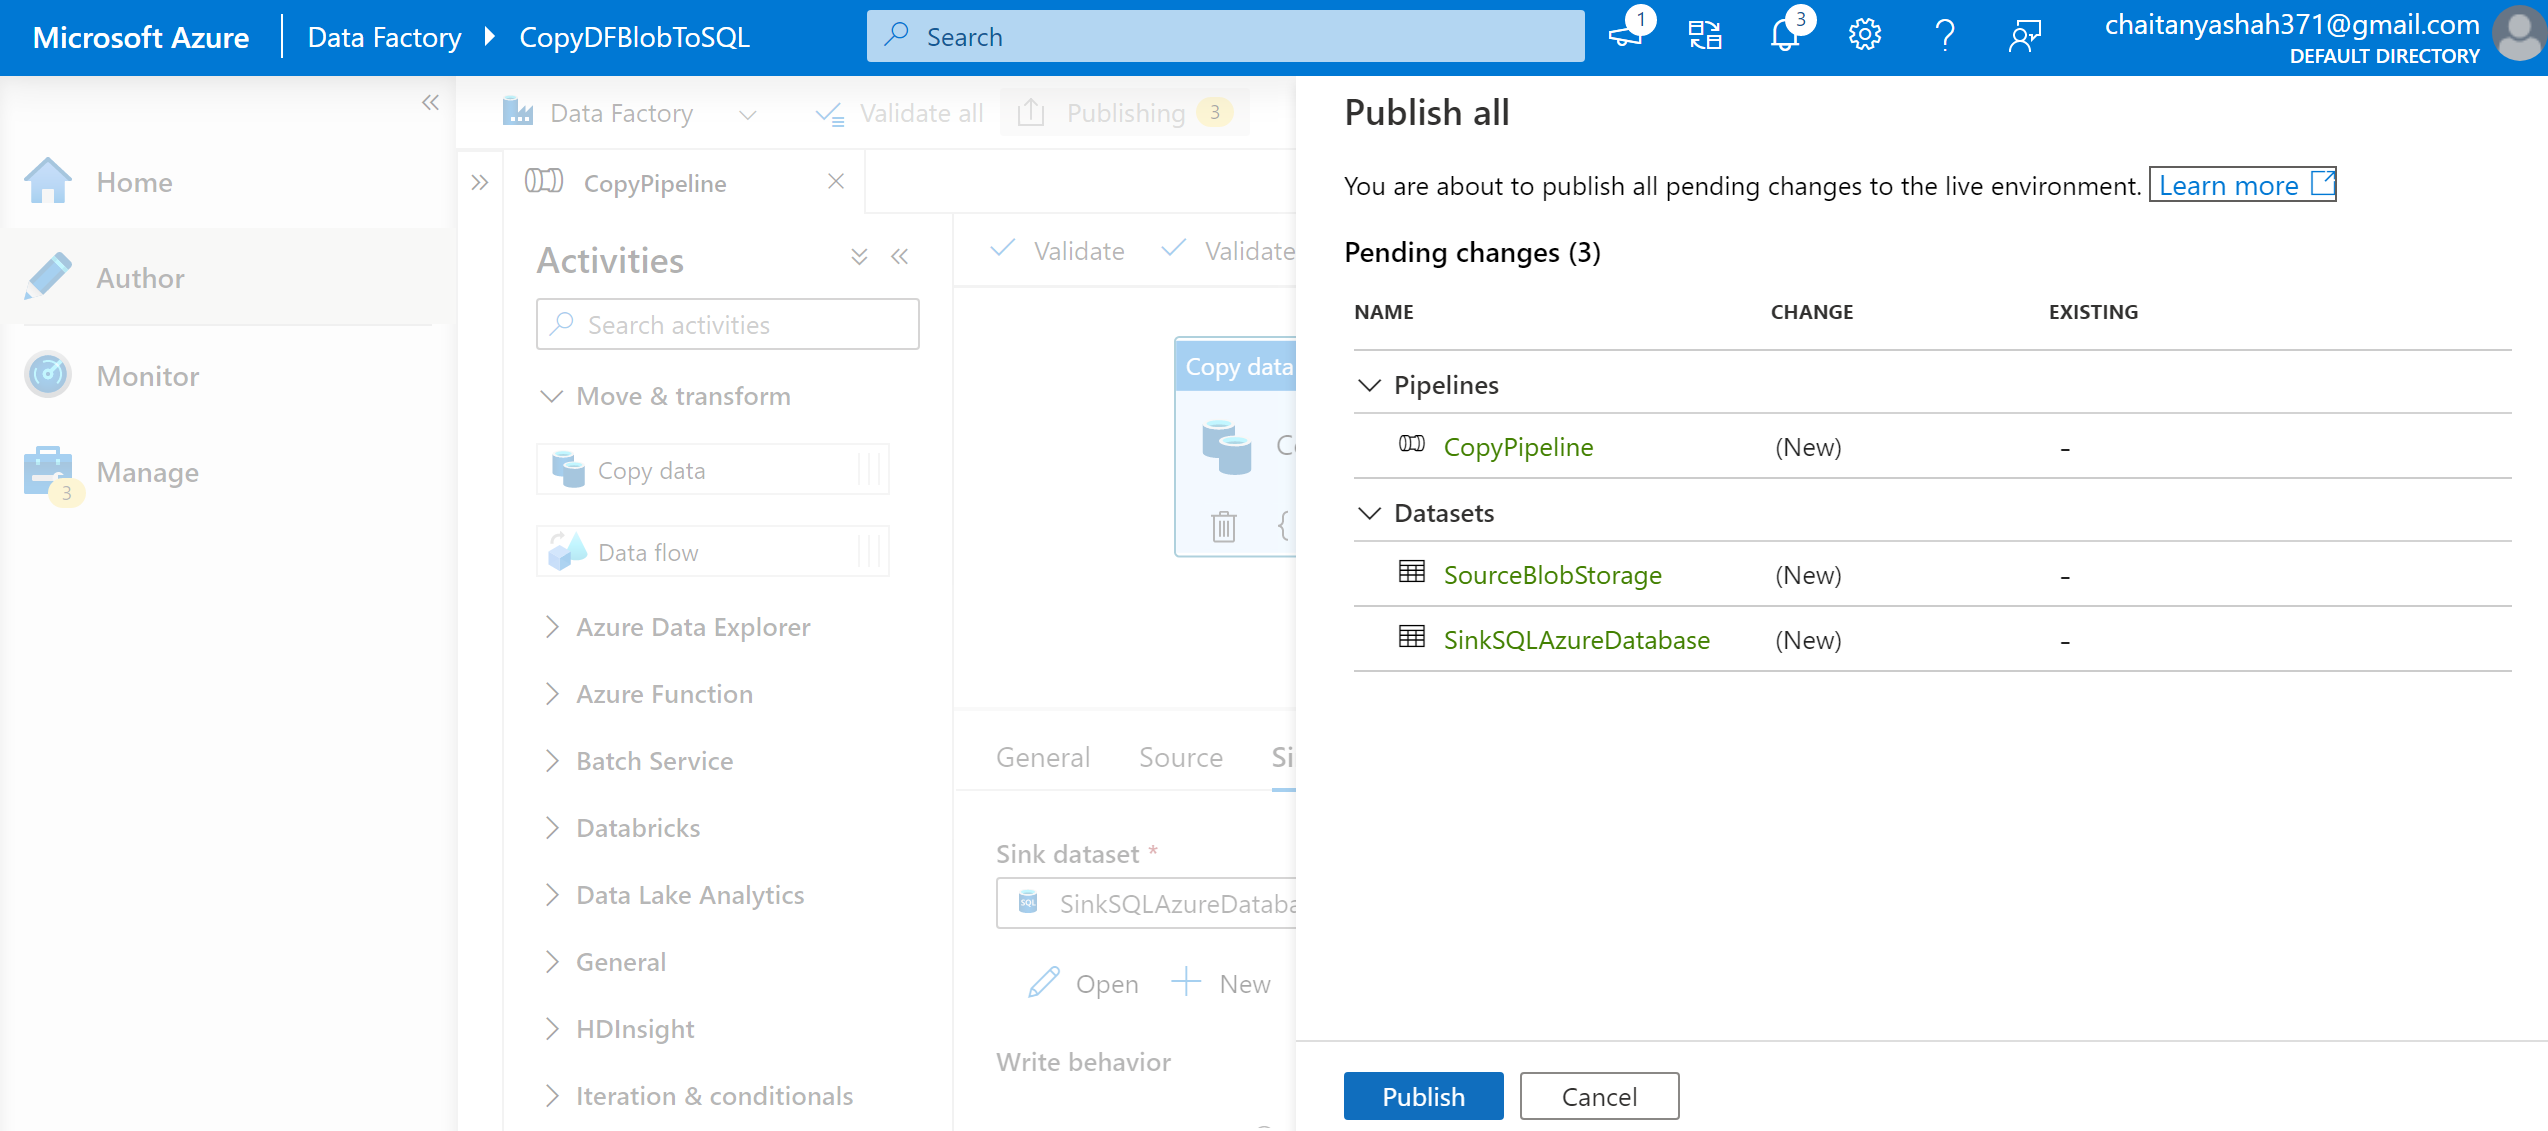This screenshot has height=1131, width=2548.
Task: Open the user account avatar
Action: tap(2518, 34)
